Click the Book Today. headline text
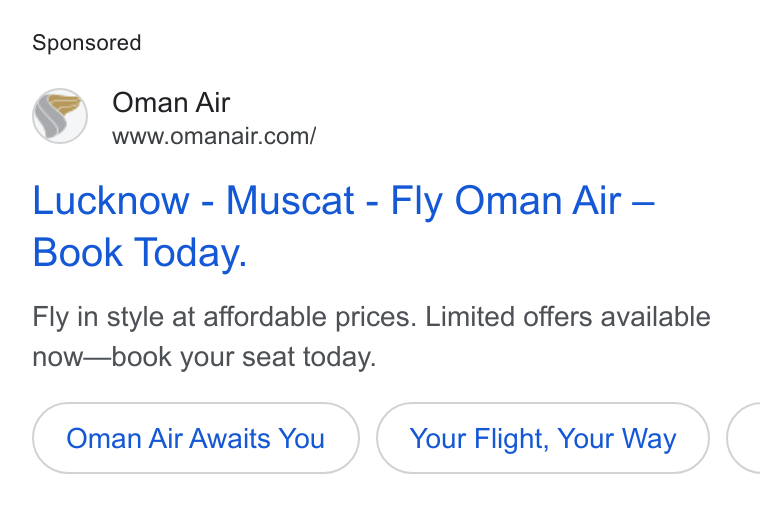 tap(140, 252)
